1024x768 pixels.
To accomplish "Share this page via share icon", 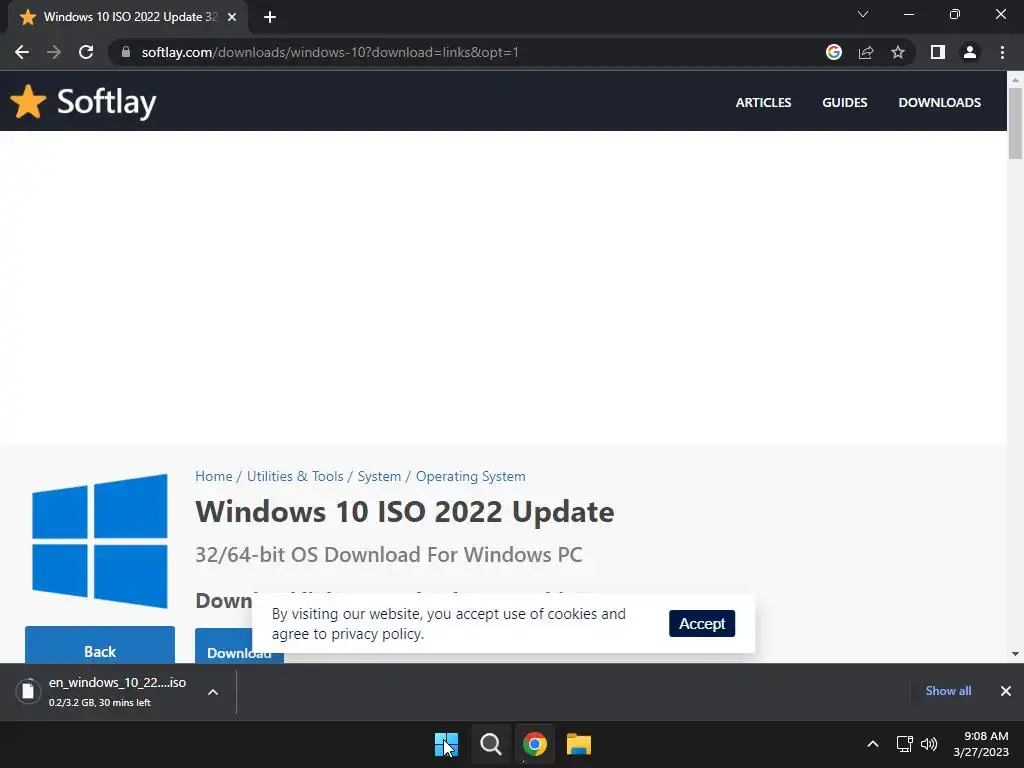I will [866, 52].
